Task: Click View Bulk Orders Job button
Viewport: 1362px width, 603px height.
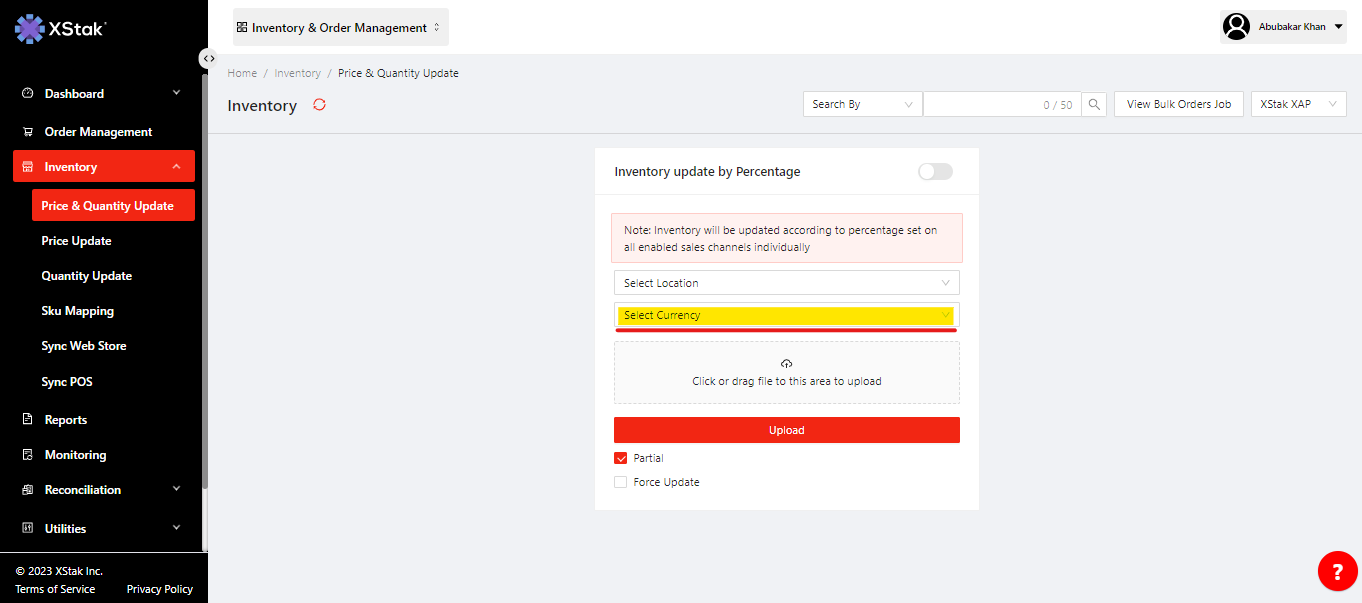Action: click(x=1178, y=104)
